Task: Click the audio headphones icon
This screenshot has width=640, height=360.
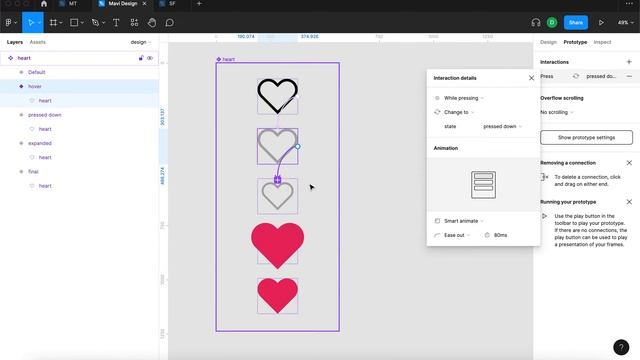Action: [x=536, y=22]
